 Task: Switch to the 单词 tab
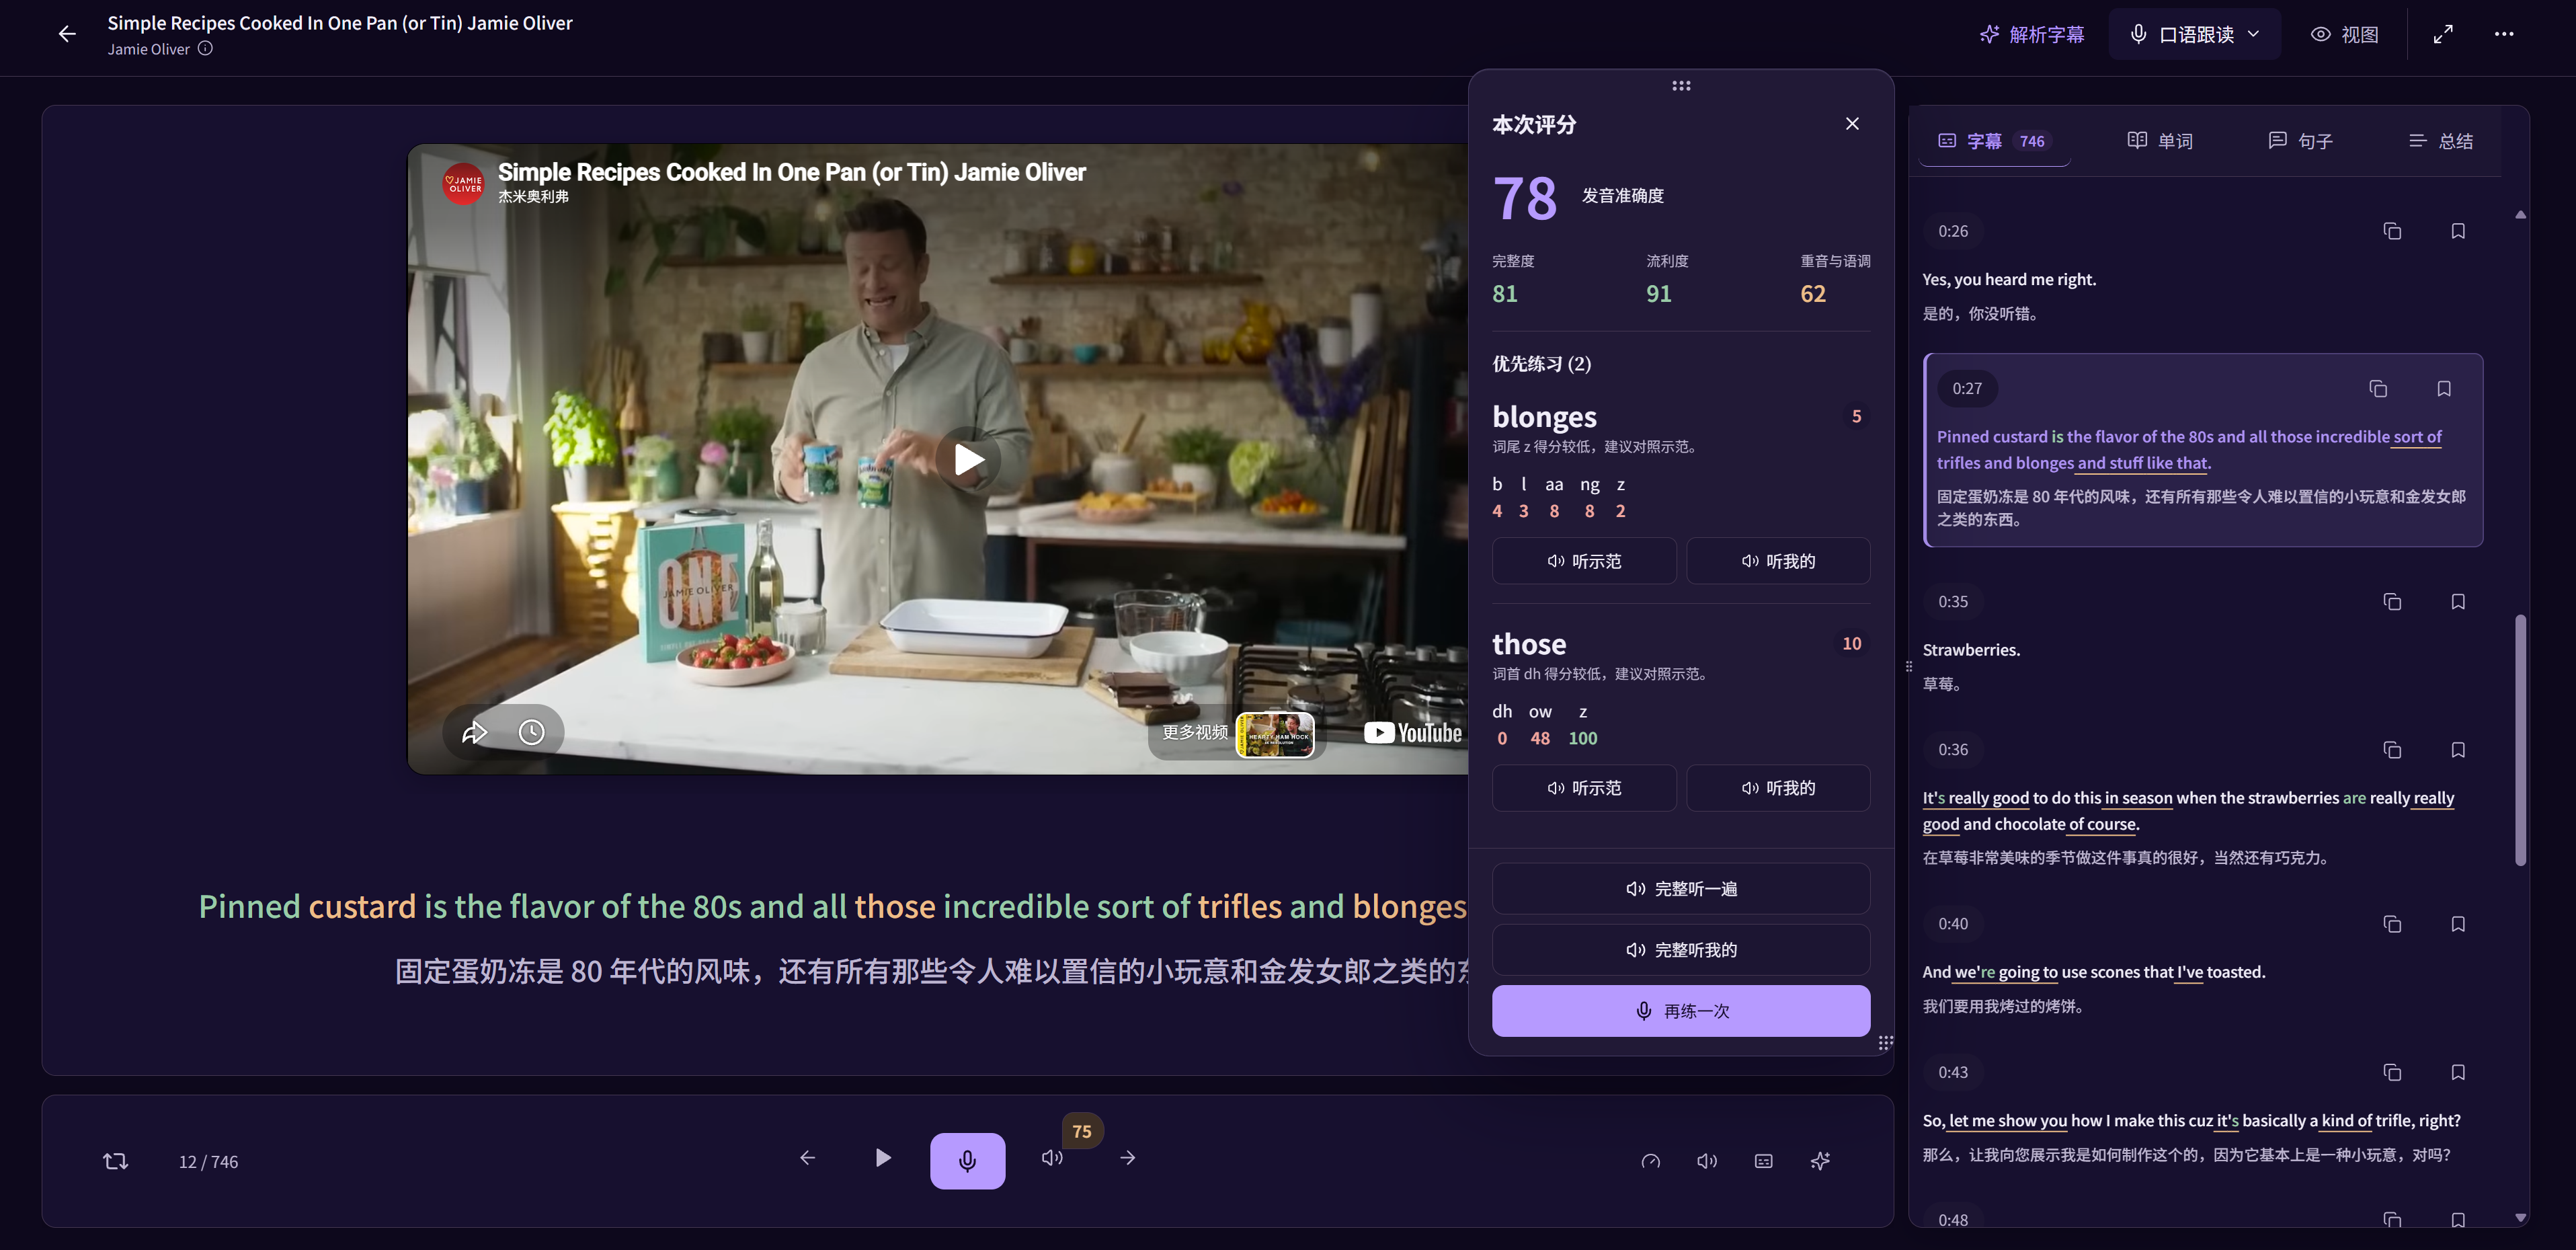(x=2159, y=141)
